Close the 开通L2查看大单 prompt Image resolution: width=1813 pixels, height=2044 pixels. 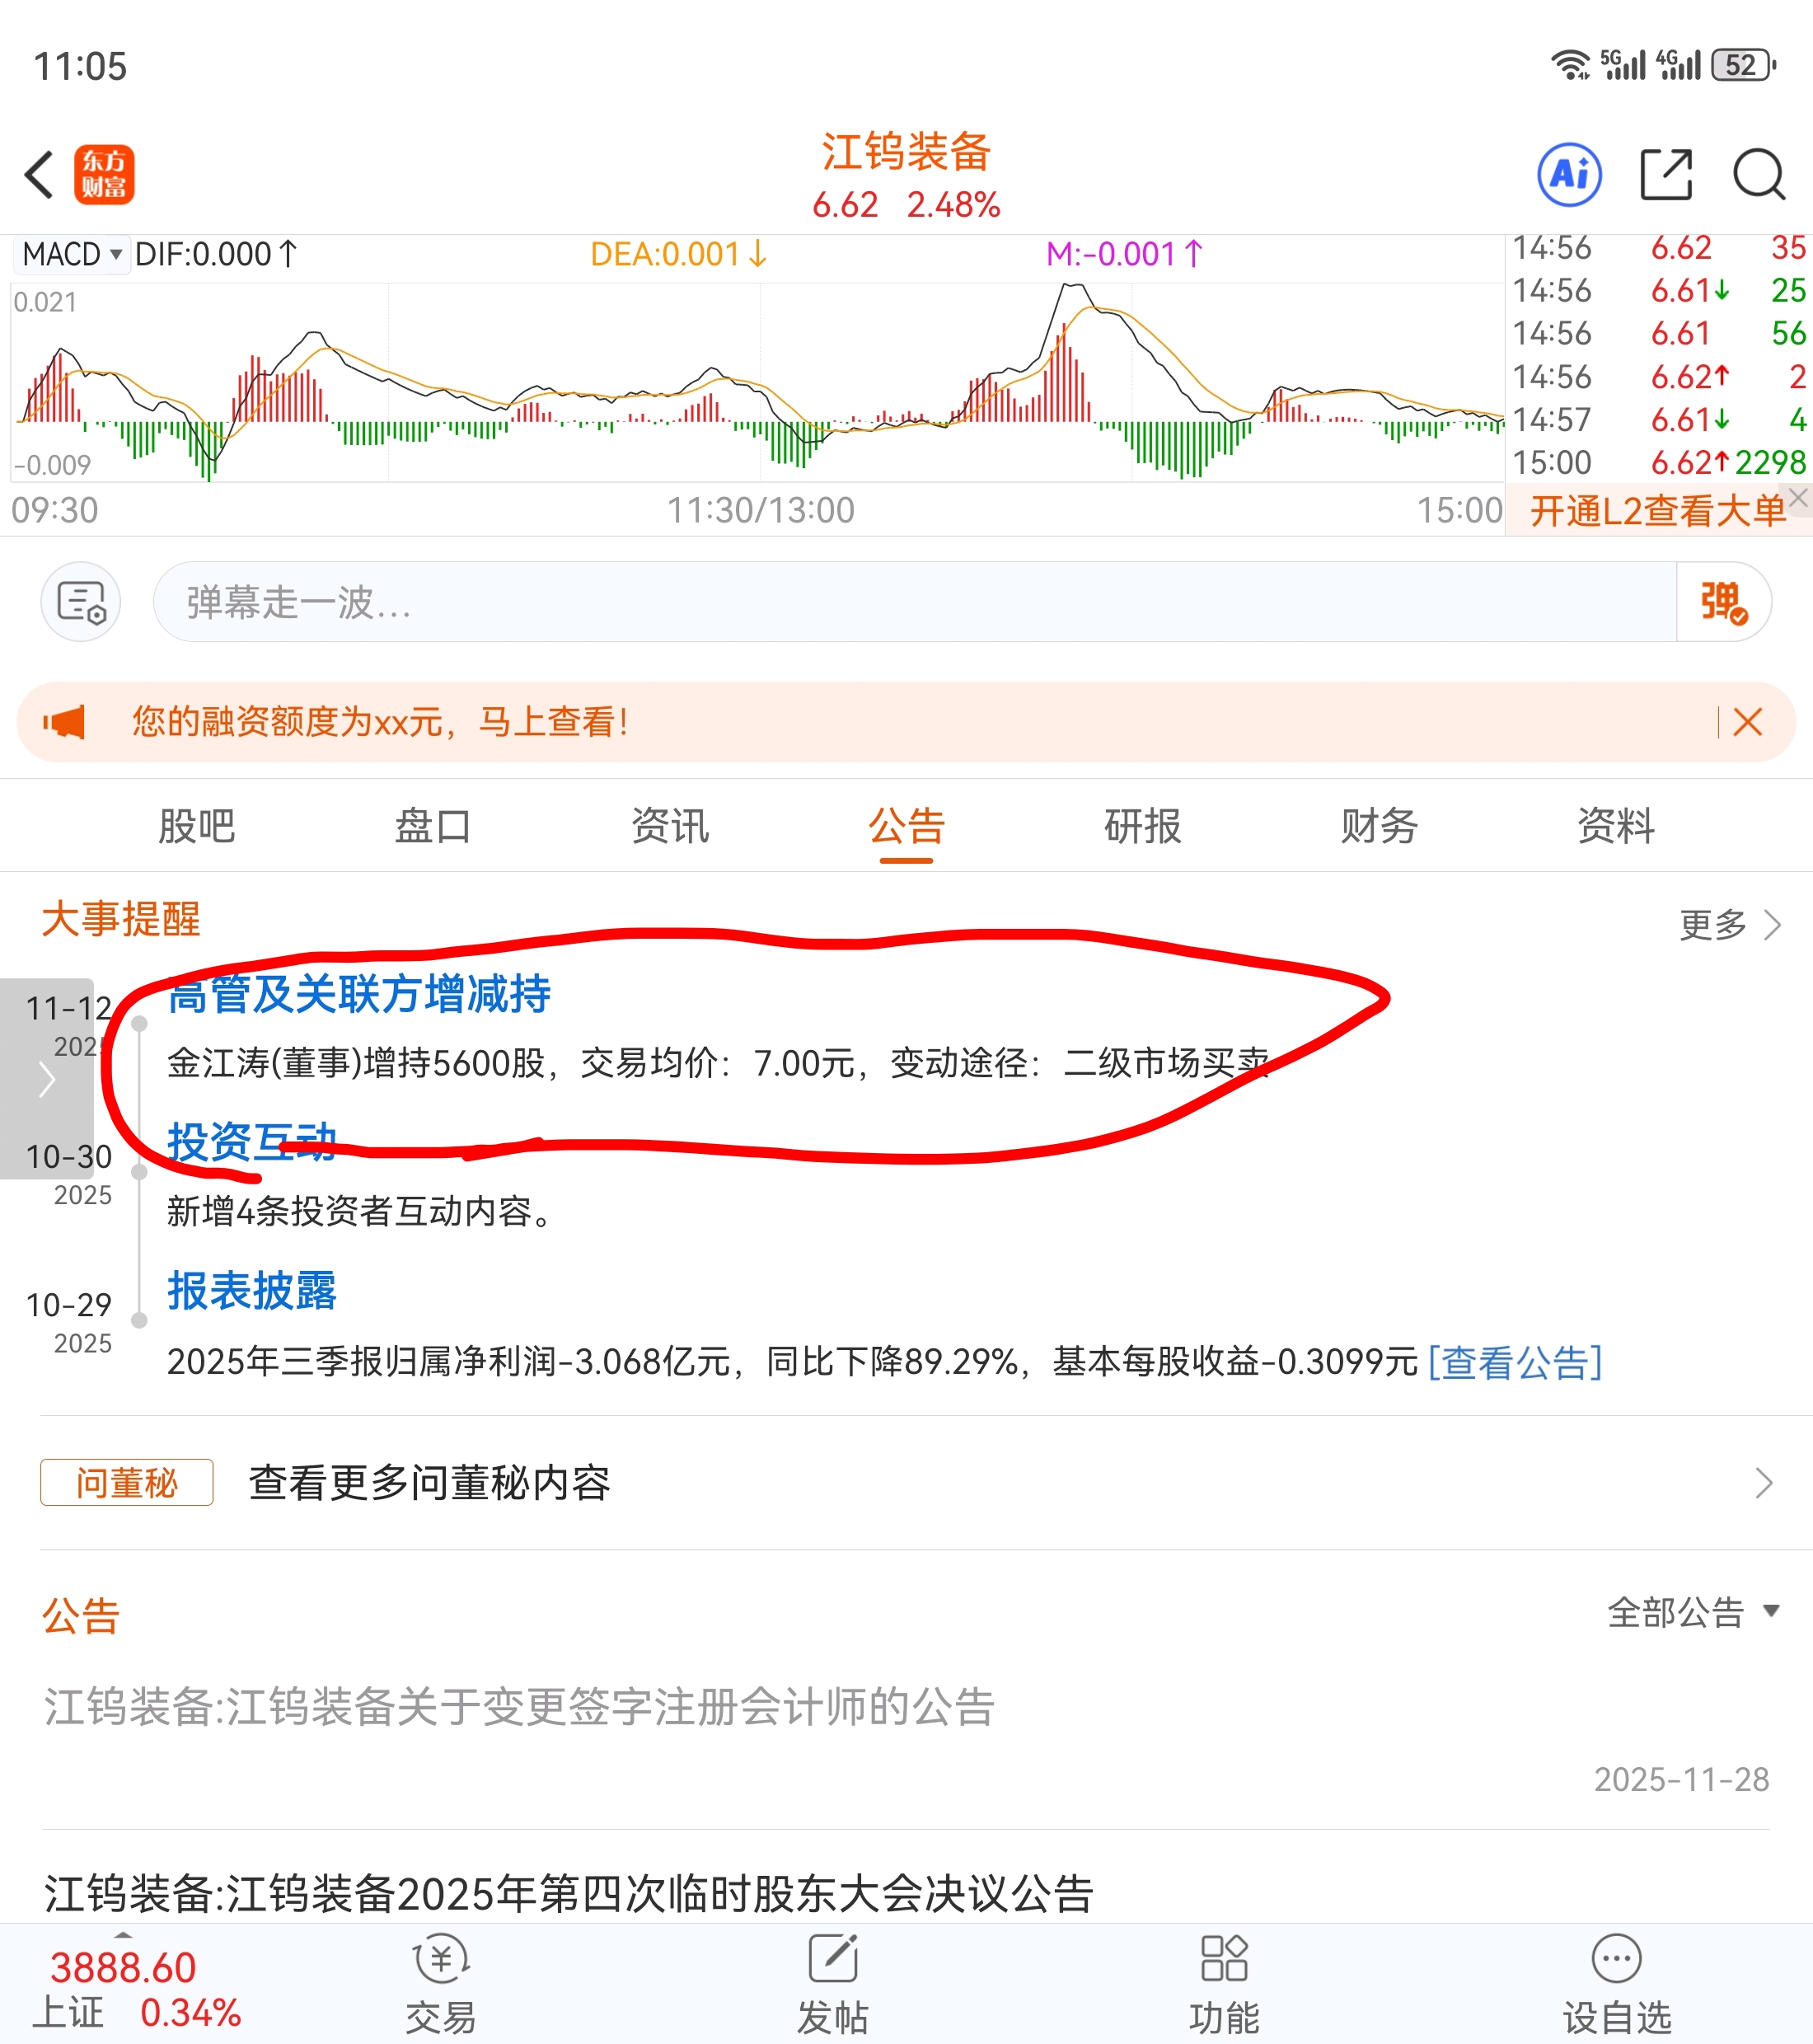1798,497
